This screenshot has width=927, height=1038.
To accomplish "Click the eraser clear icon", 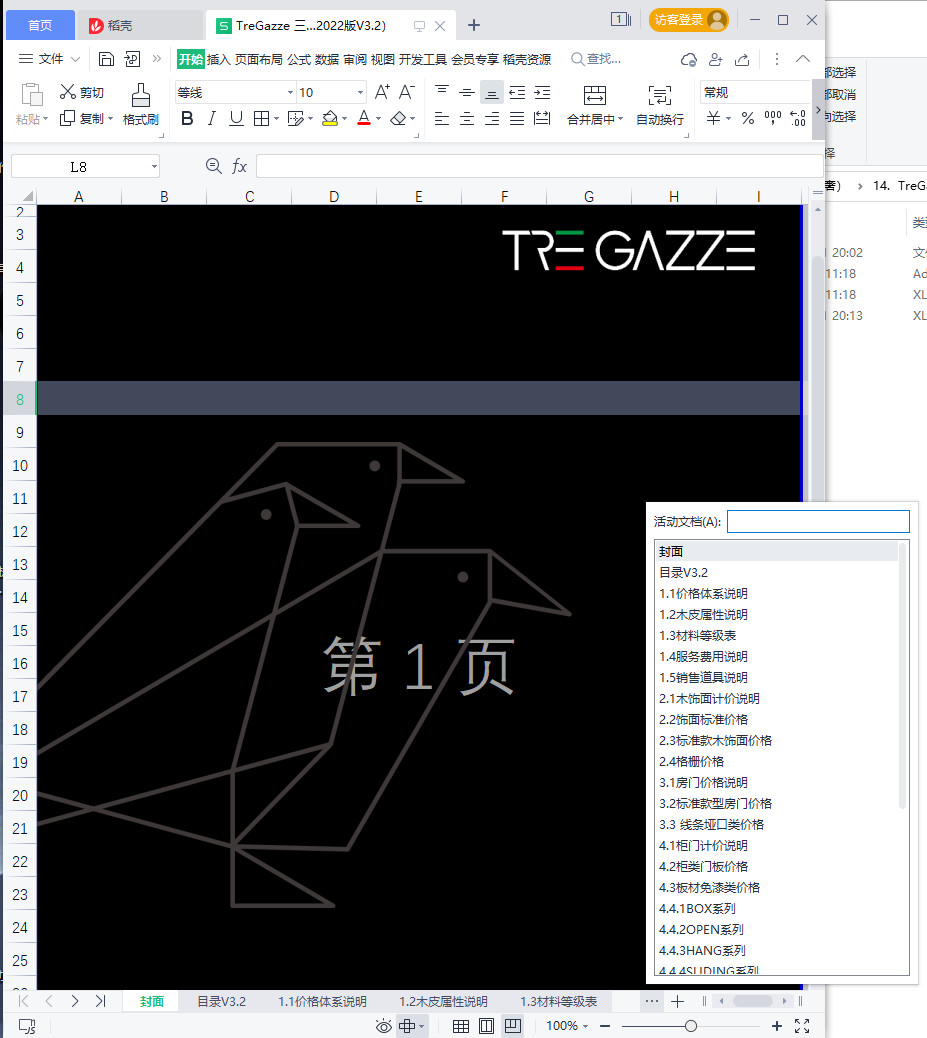I will (x=398, y=118).
